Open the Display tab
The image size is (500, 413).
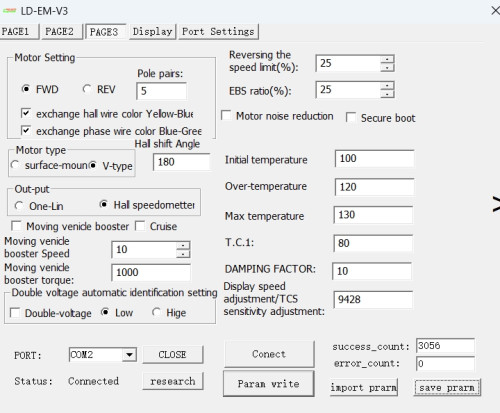coord(152,32)
